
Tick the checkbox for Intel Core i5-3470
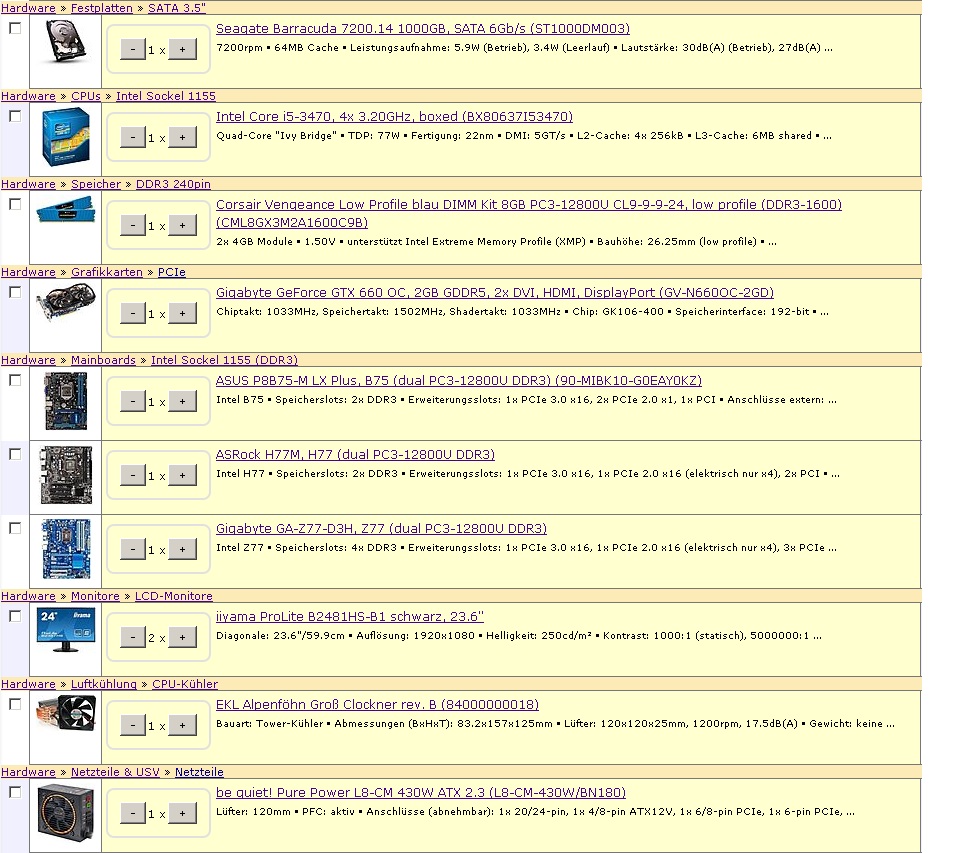15,116
